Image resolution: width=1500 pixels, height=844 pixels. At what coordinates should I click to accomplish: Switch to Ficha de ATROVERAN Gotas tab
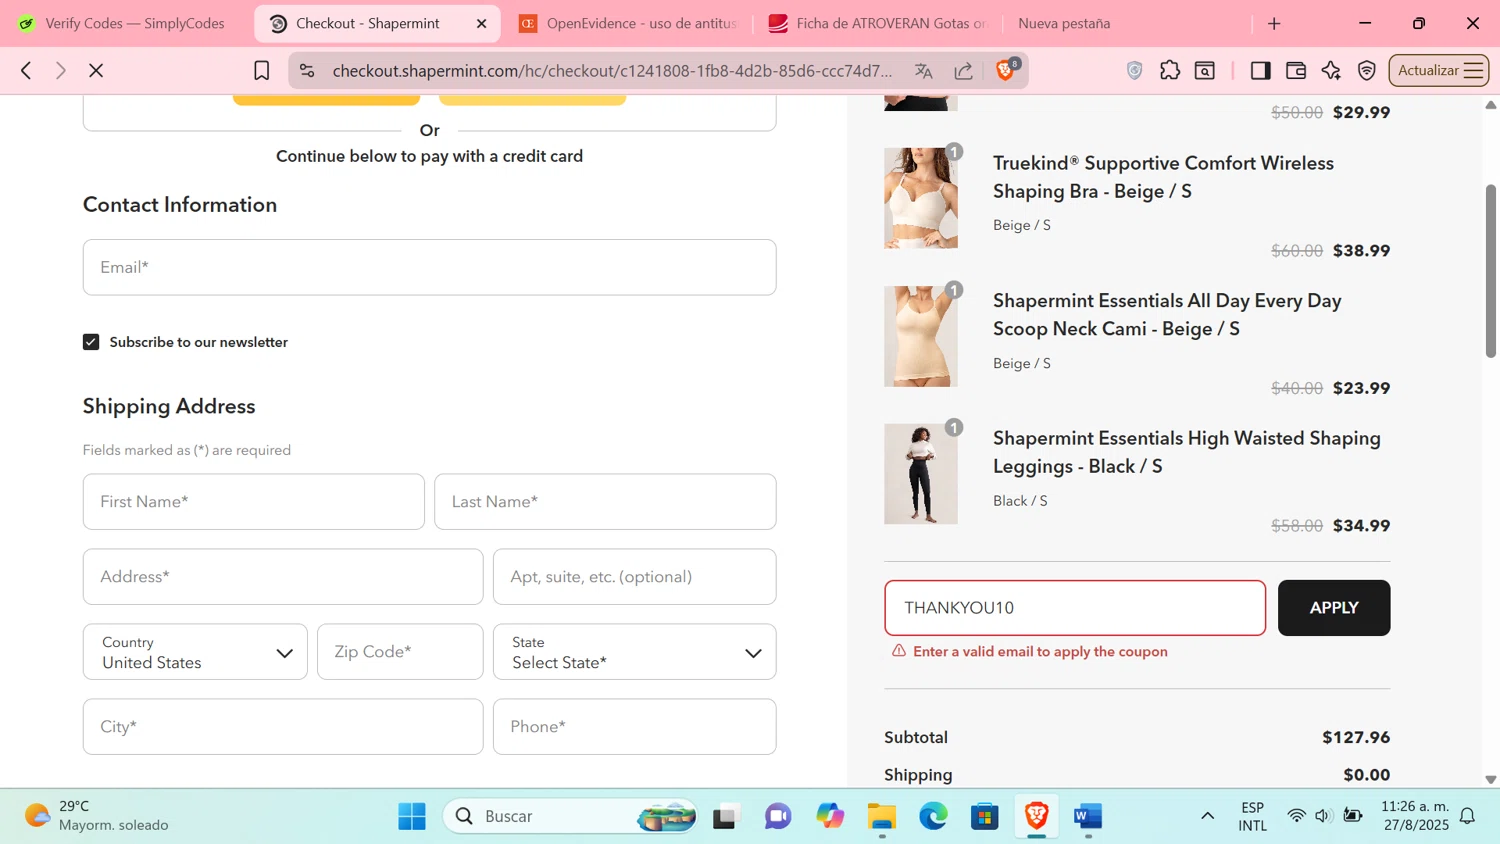877,23
